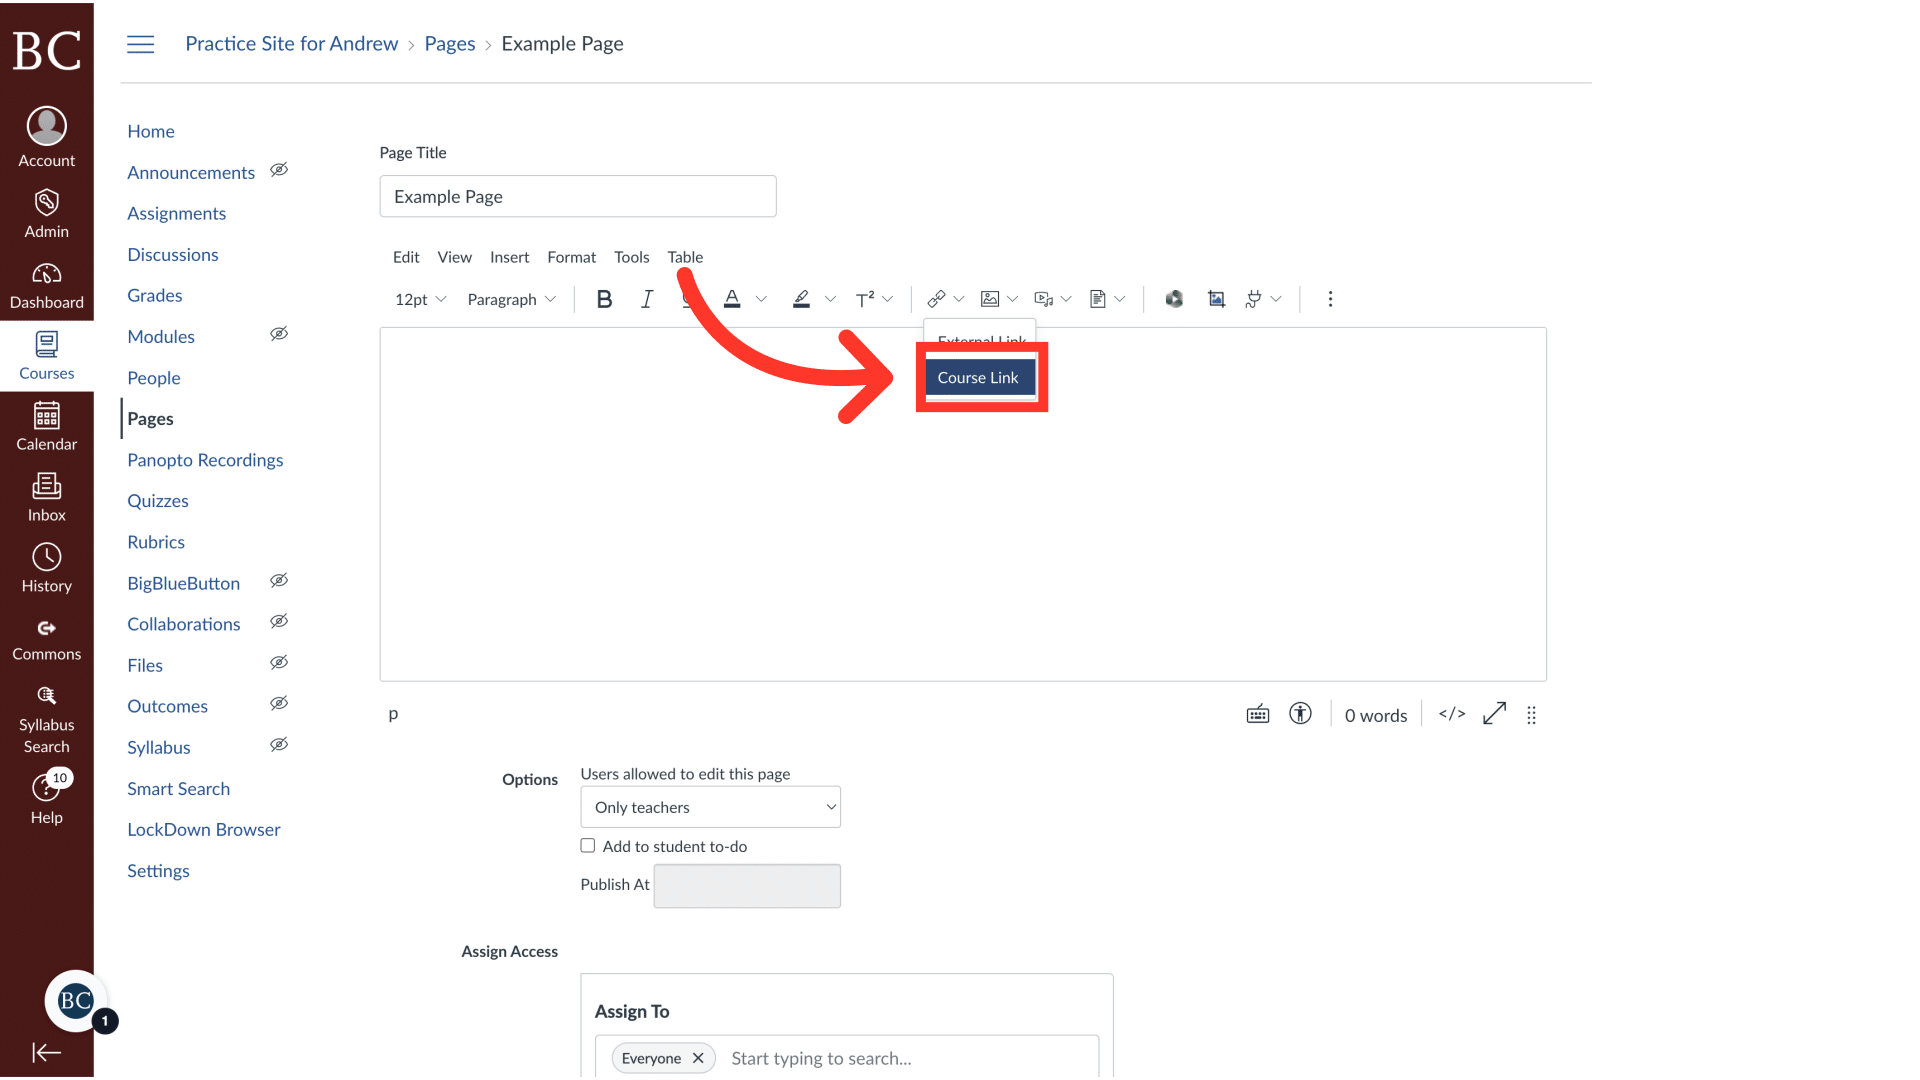The image size is (1920, 1080).
Task: Click the Commons icon in the sidebar
Action: point(46,636)
